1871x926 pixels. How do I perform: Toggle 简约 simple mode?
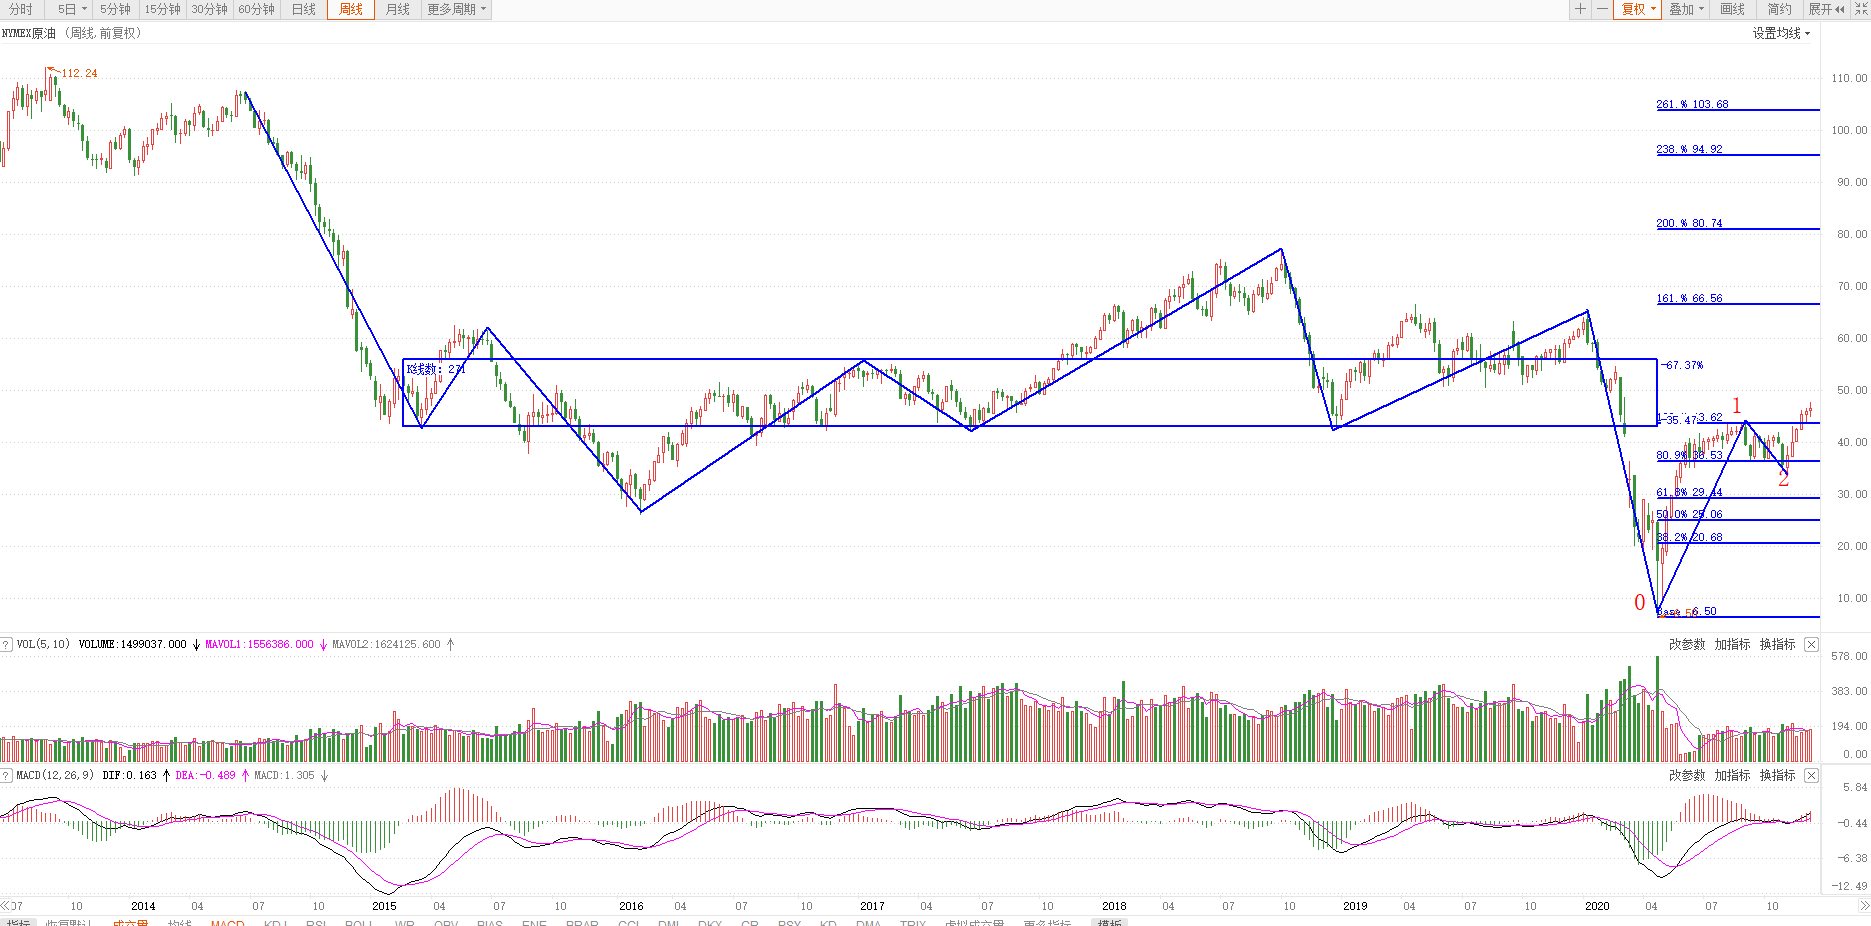point(1780,9)
